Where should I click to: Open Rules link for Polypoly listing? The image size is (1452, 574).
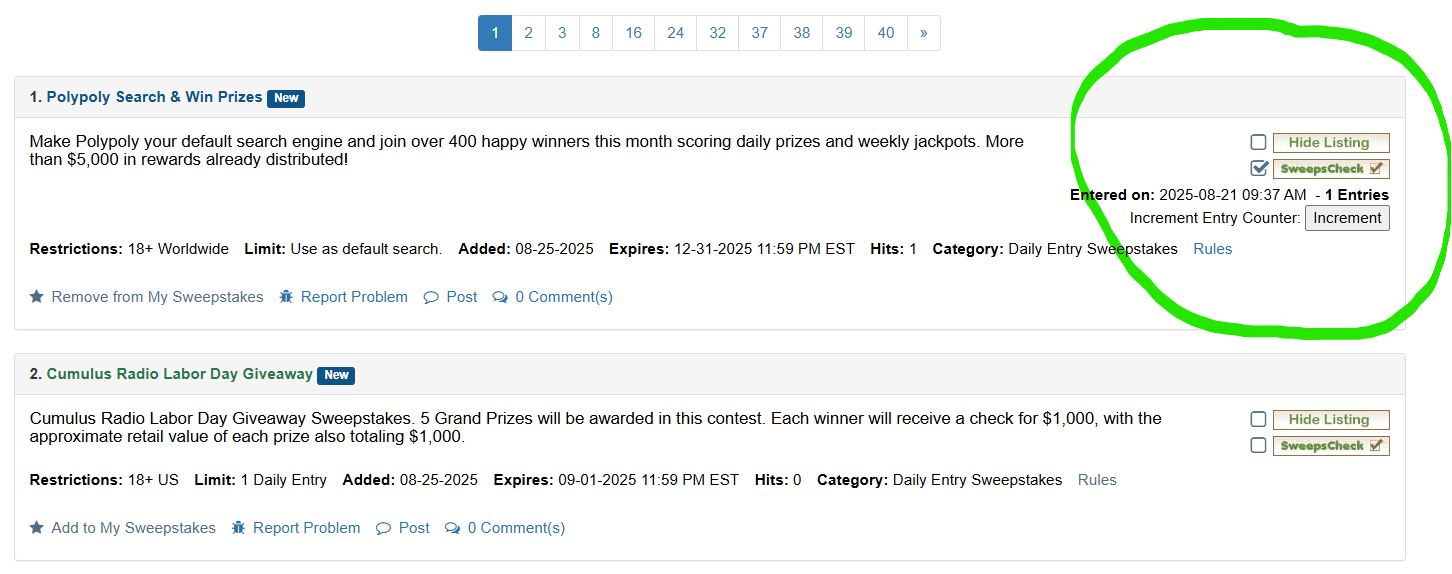(1213, 249)
